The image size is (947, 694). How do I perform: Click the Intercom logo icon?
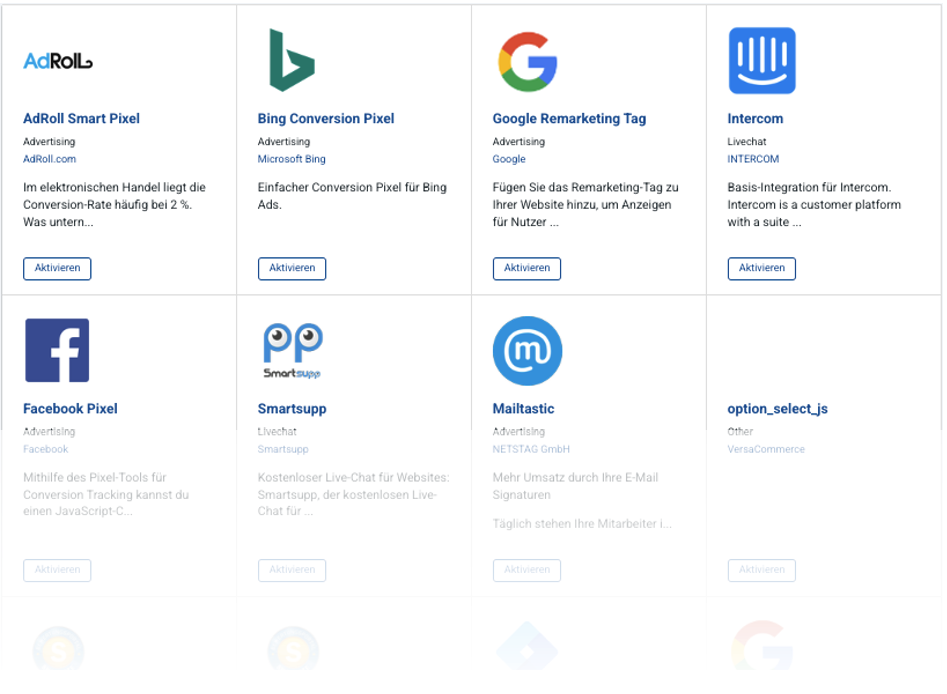[762, 60]
